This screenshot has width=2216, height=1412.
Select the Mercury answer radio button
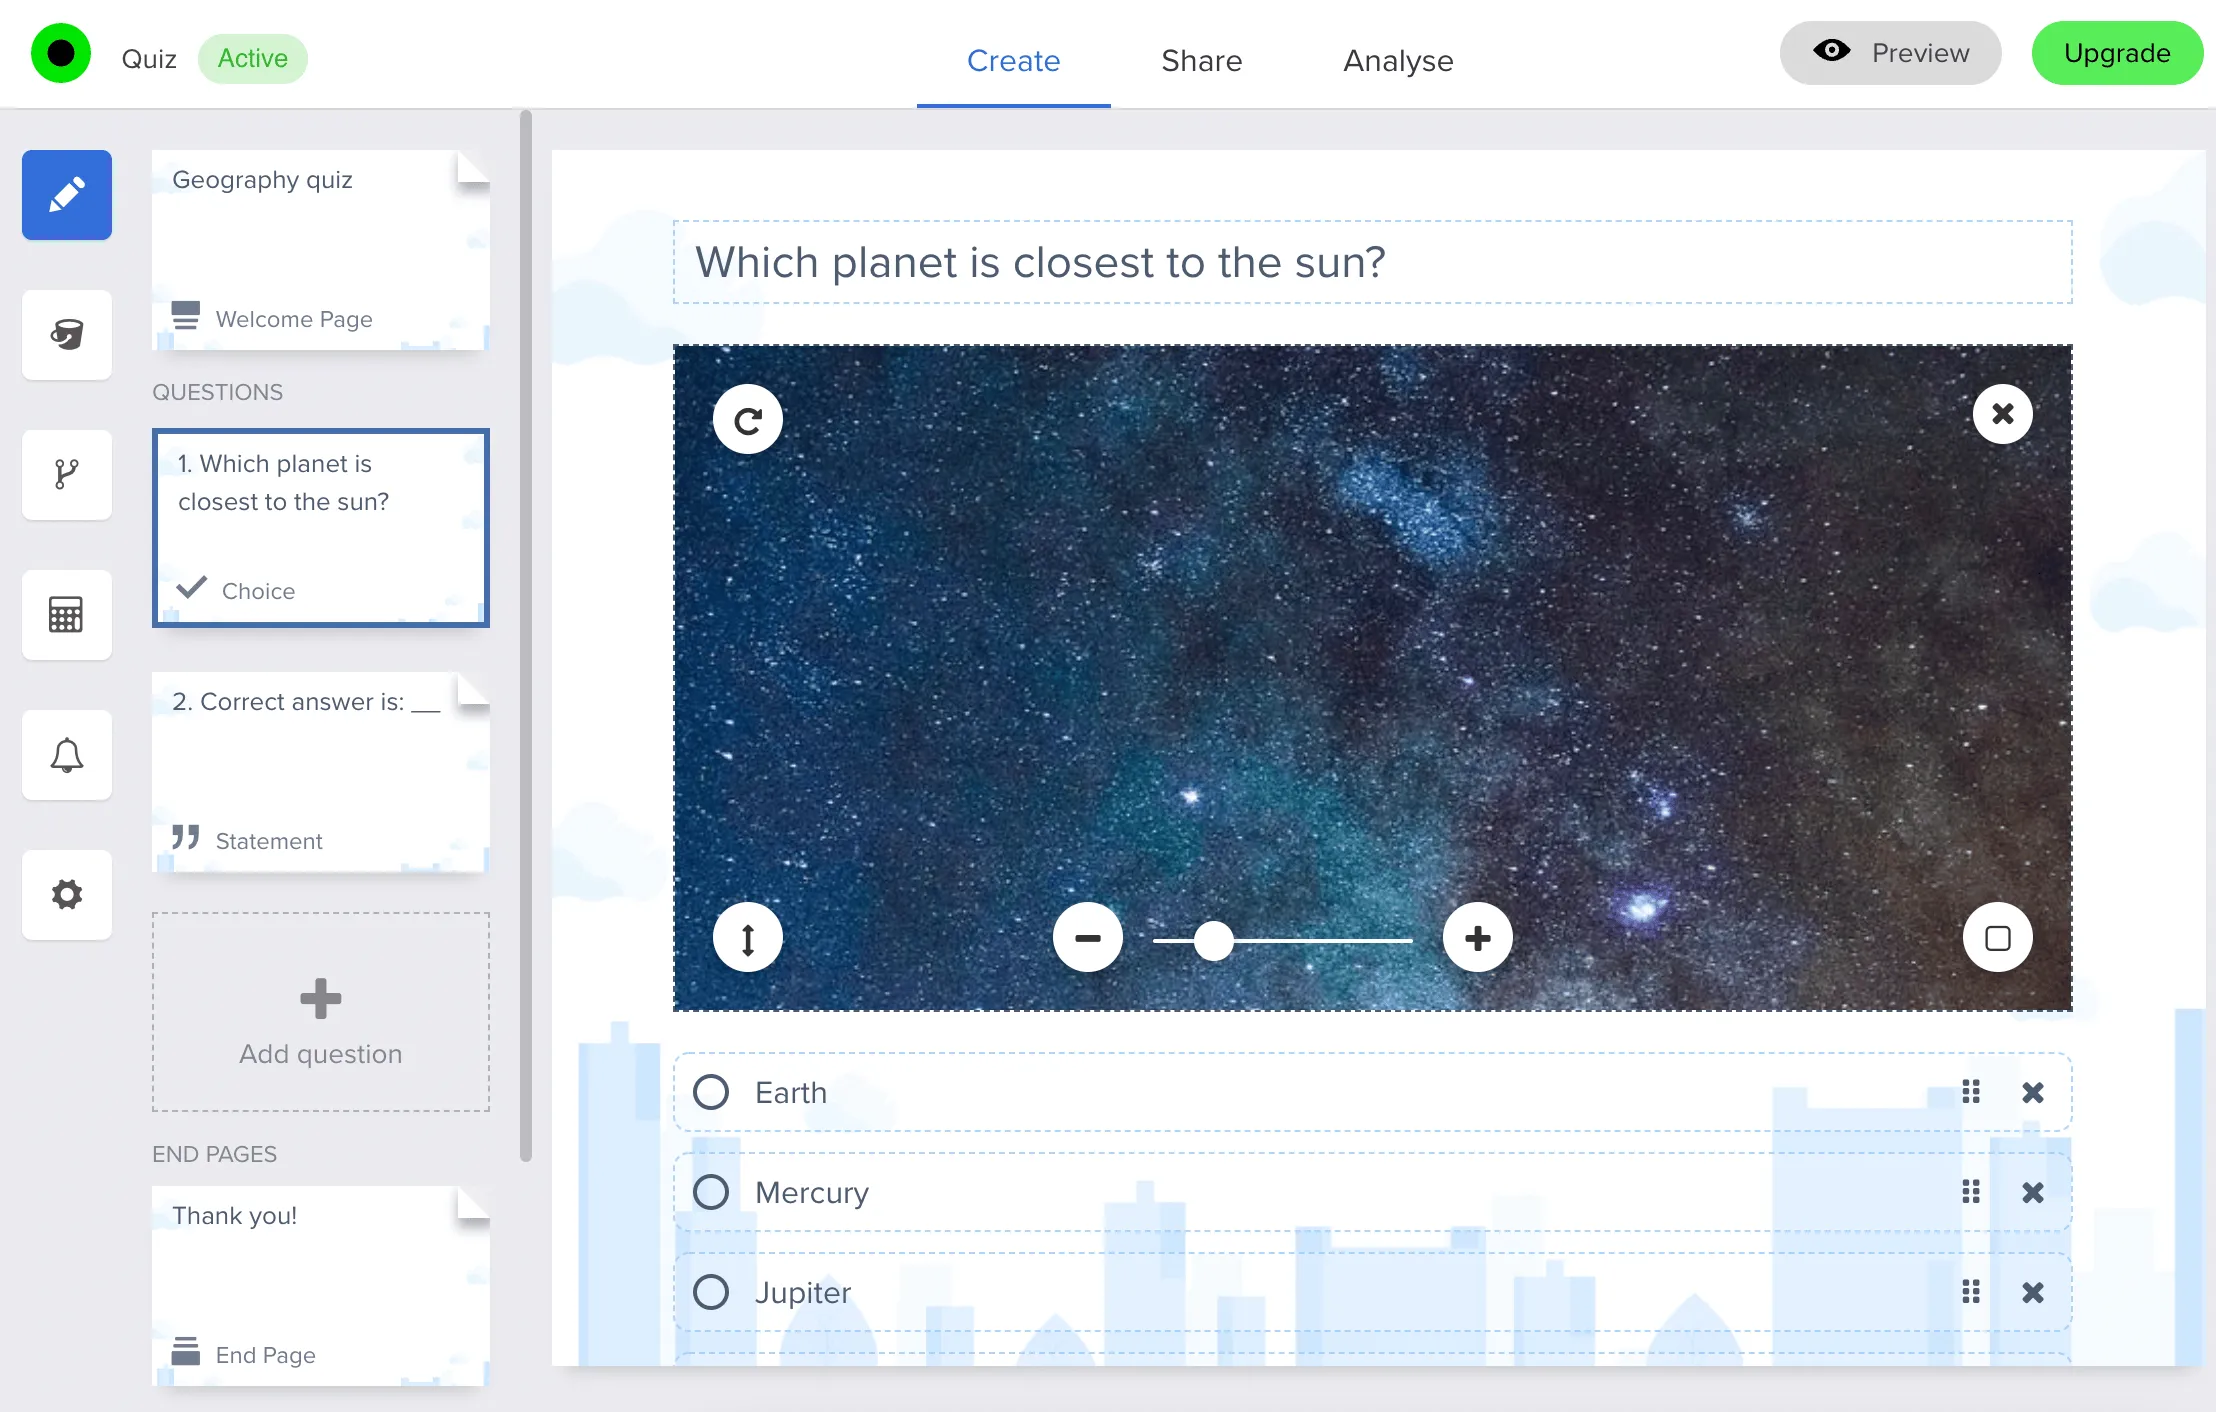tap(711, 1192)
